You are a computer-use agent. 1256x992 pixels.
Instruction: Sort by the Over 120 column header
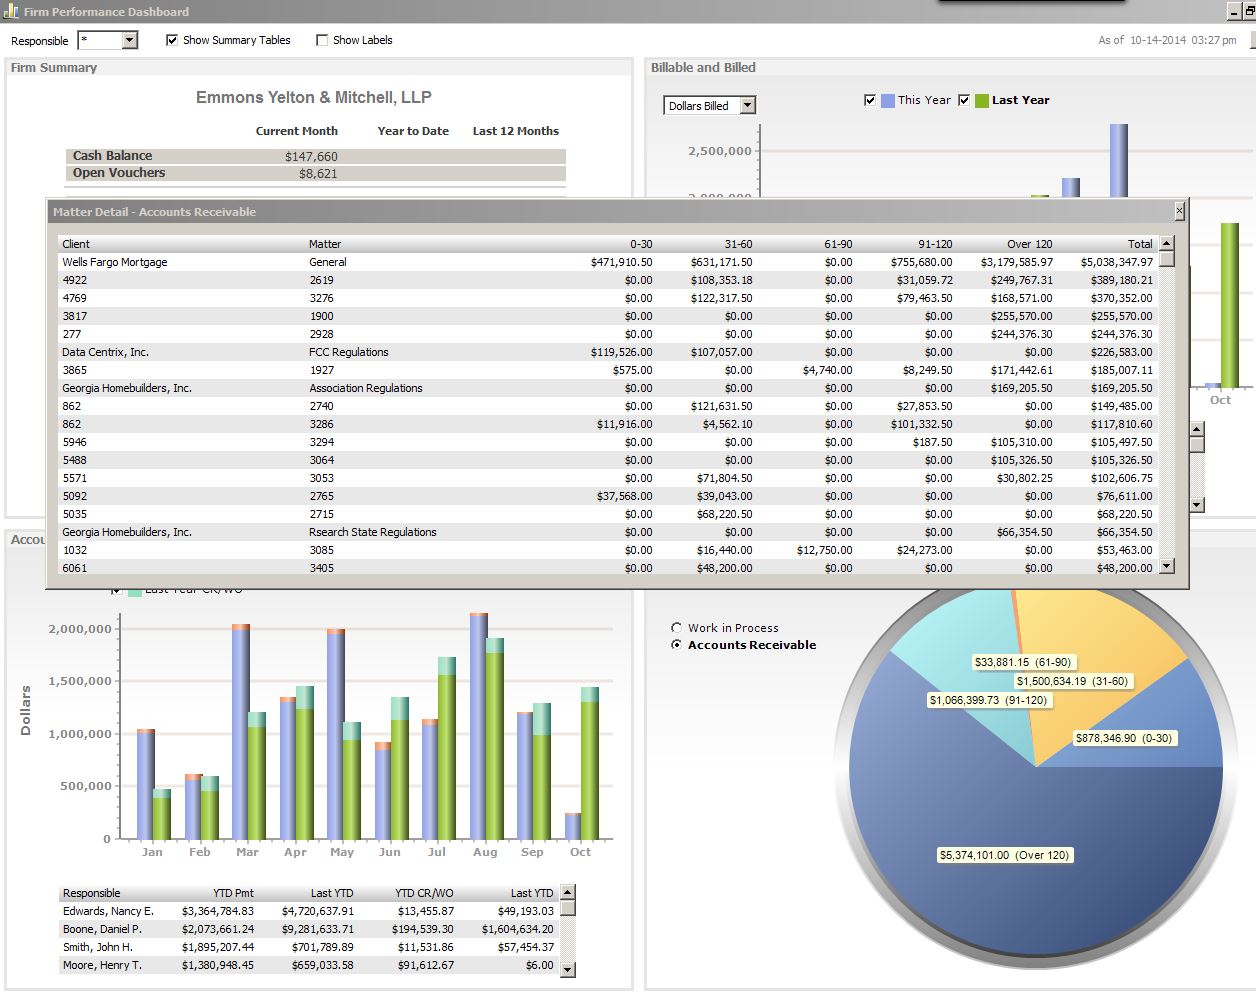point(1030,244)
